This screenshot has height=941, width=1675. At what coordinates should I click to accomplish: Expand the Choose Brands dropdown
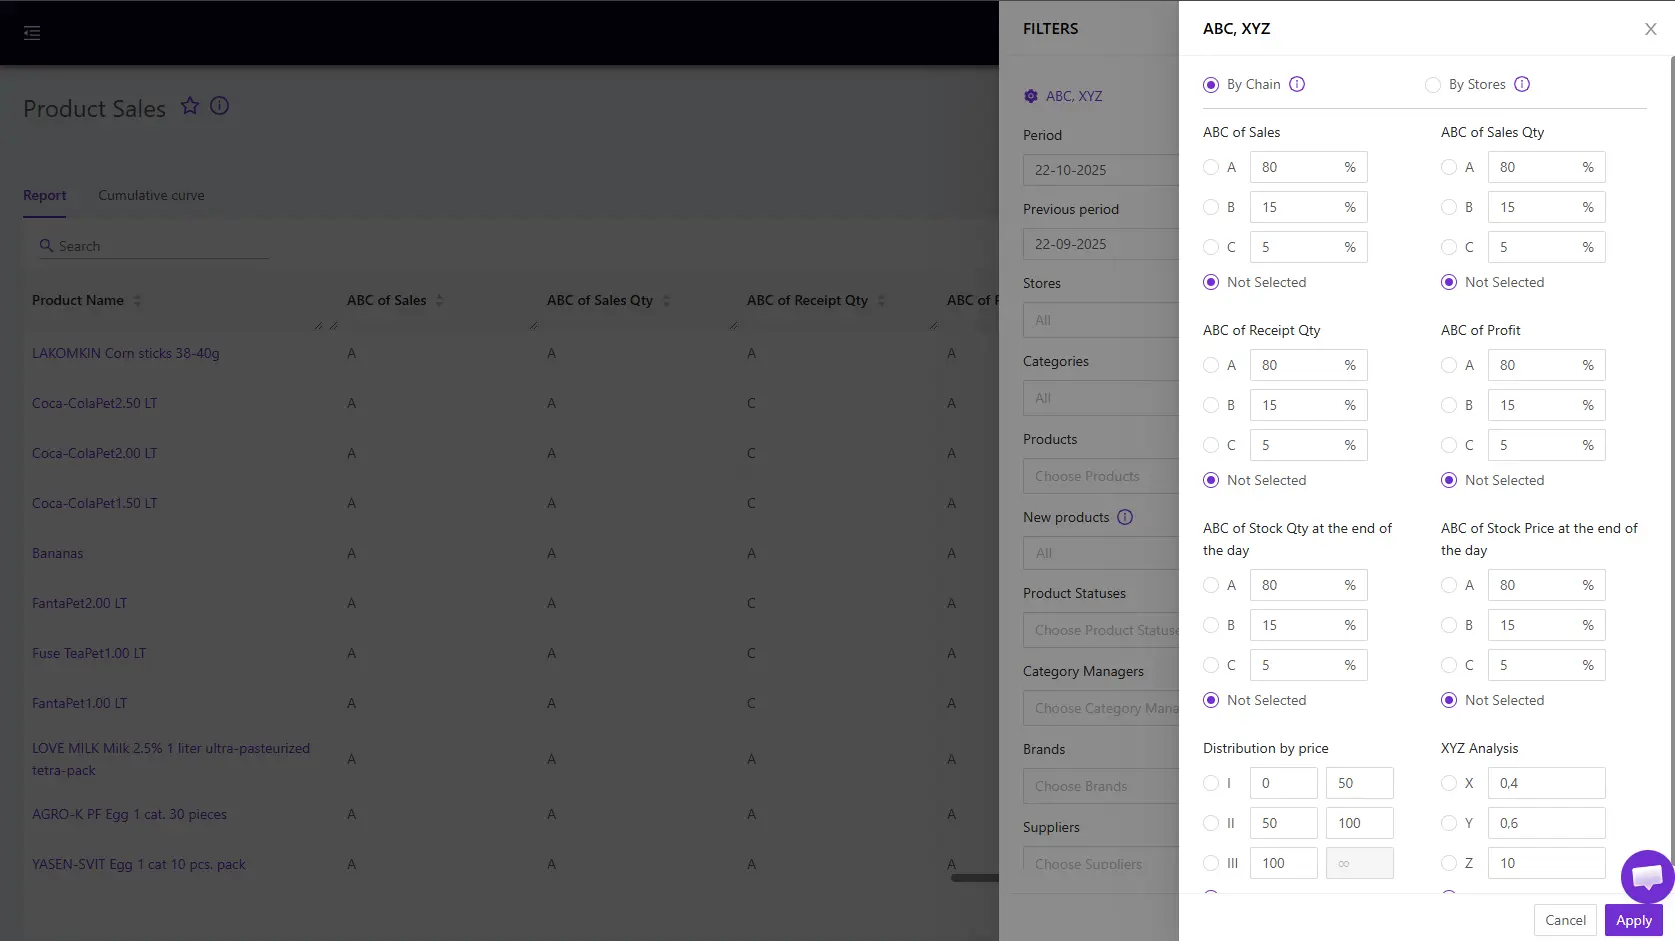pos(1100,786)
